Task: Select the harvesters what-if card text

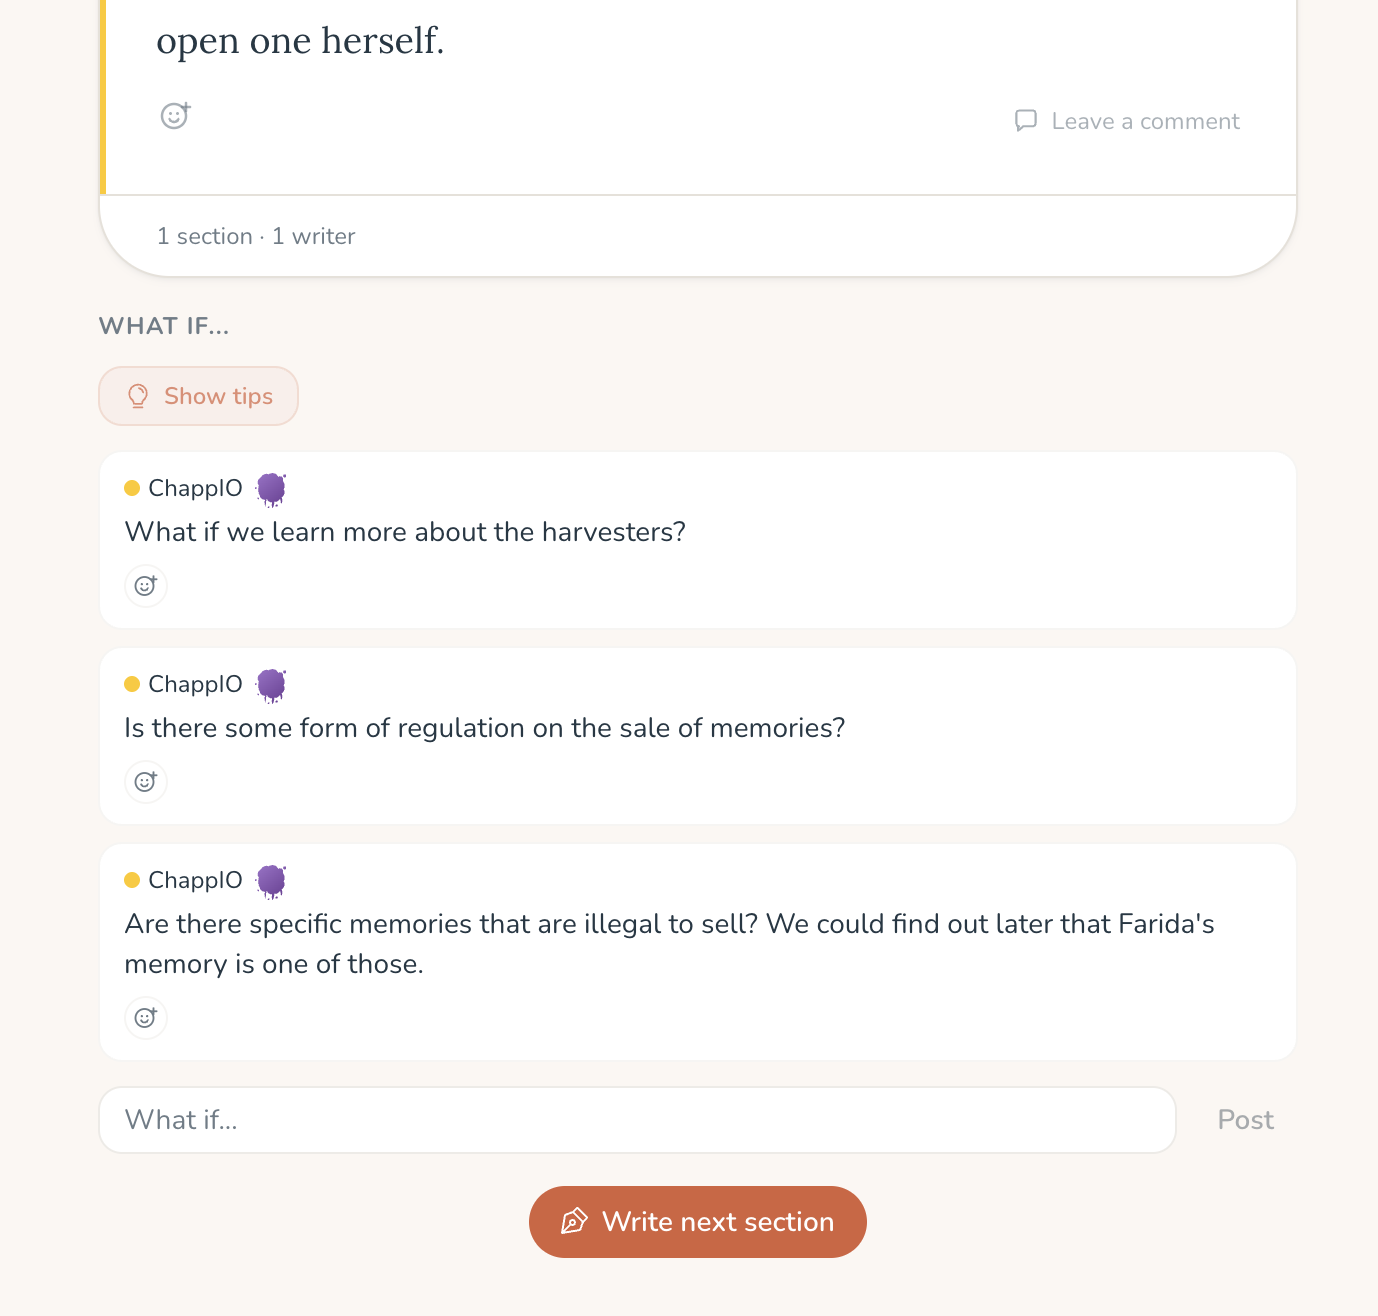Action: [405, 532]
